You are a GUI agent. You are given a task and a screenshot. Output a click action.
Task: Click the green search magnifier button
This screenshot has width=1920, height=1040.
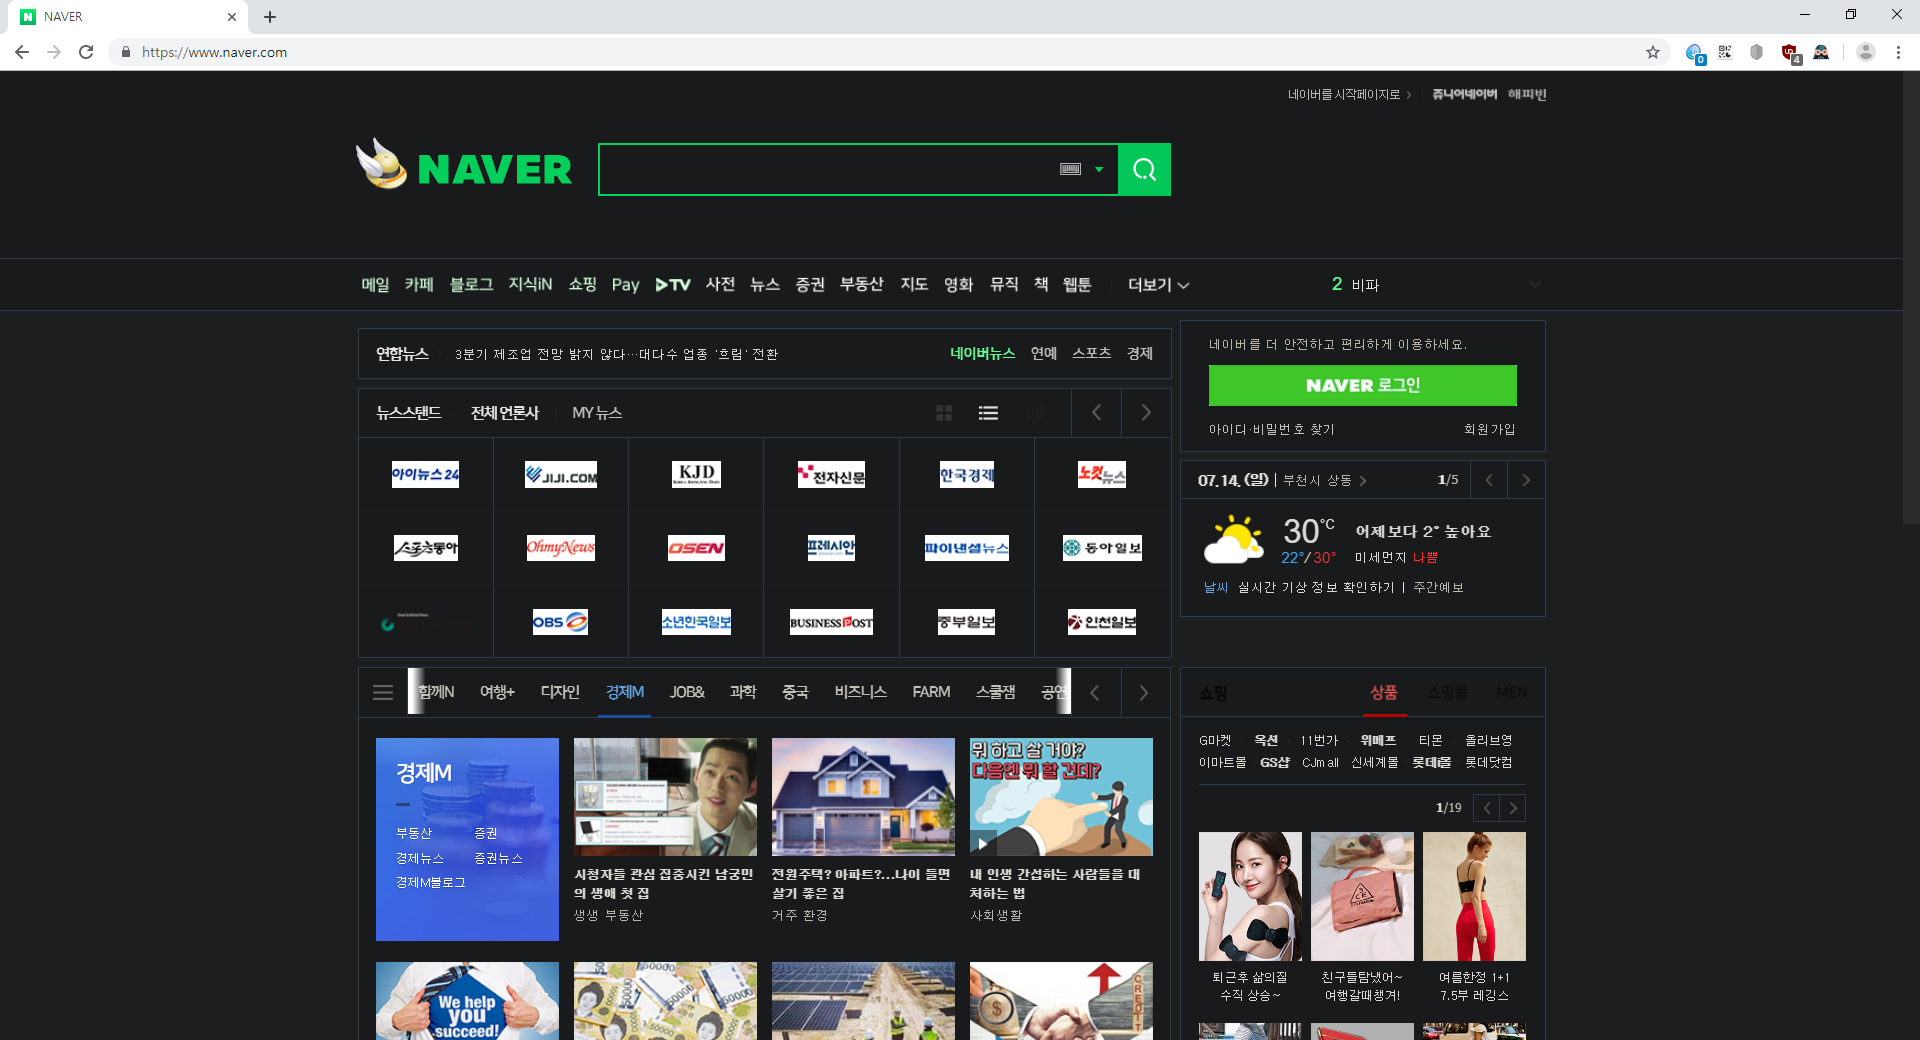(1144, 170)
